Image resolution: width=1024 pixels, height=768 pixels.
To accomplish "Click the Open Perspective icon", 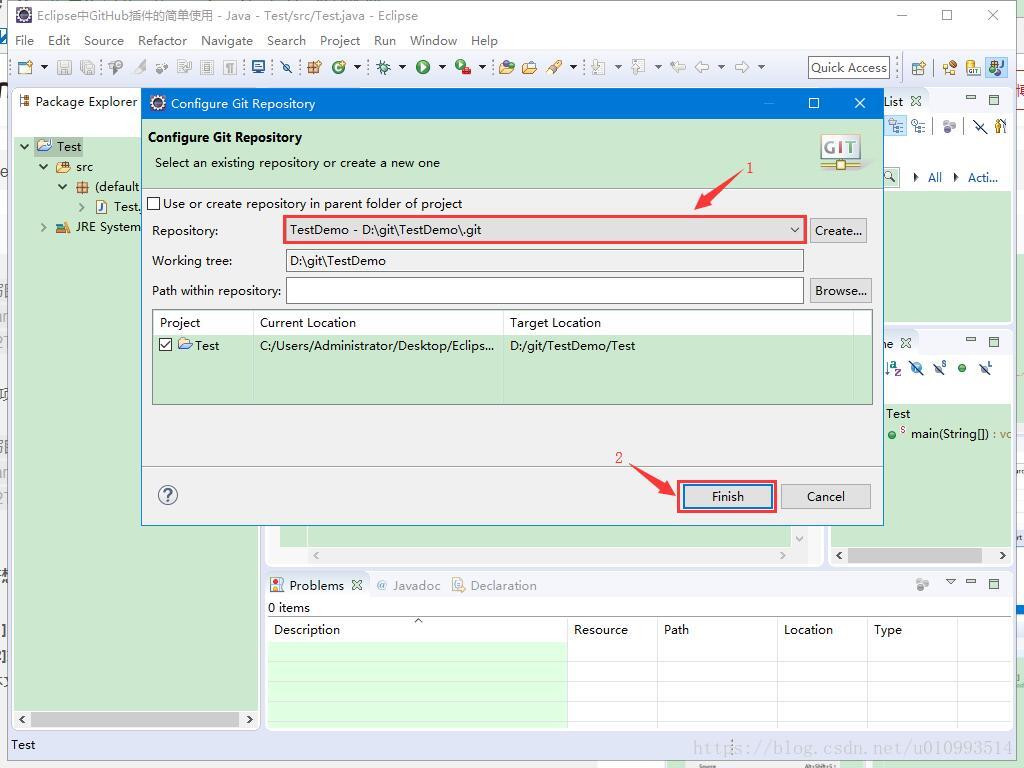I will 919,68.
